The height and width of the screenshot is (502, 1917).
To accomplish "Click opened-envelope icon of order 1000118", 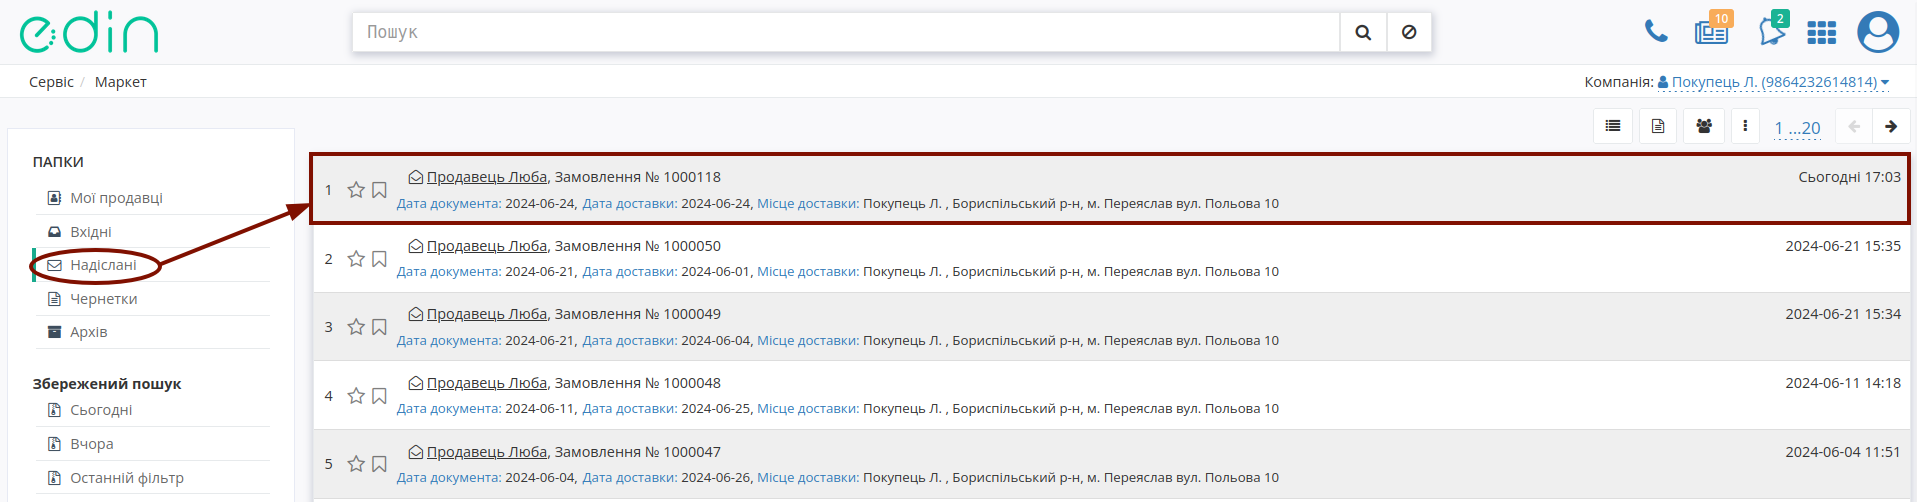I will (x=416, y=177).
